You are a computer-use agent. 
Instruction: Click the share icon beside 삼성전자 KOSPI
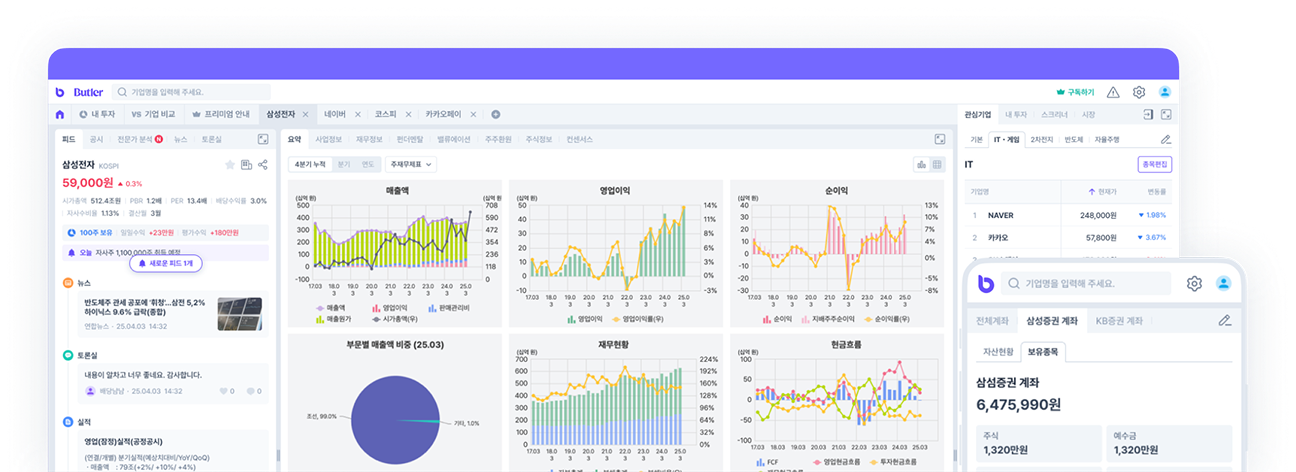[263, 165]
